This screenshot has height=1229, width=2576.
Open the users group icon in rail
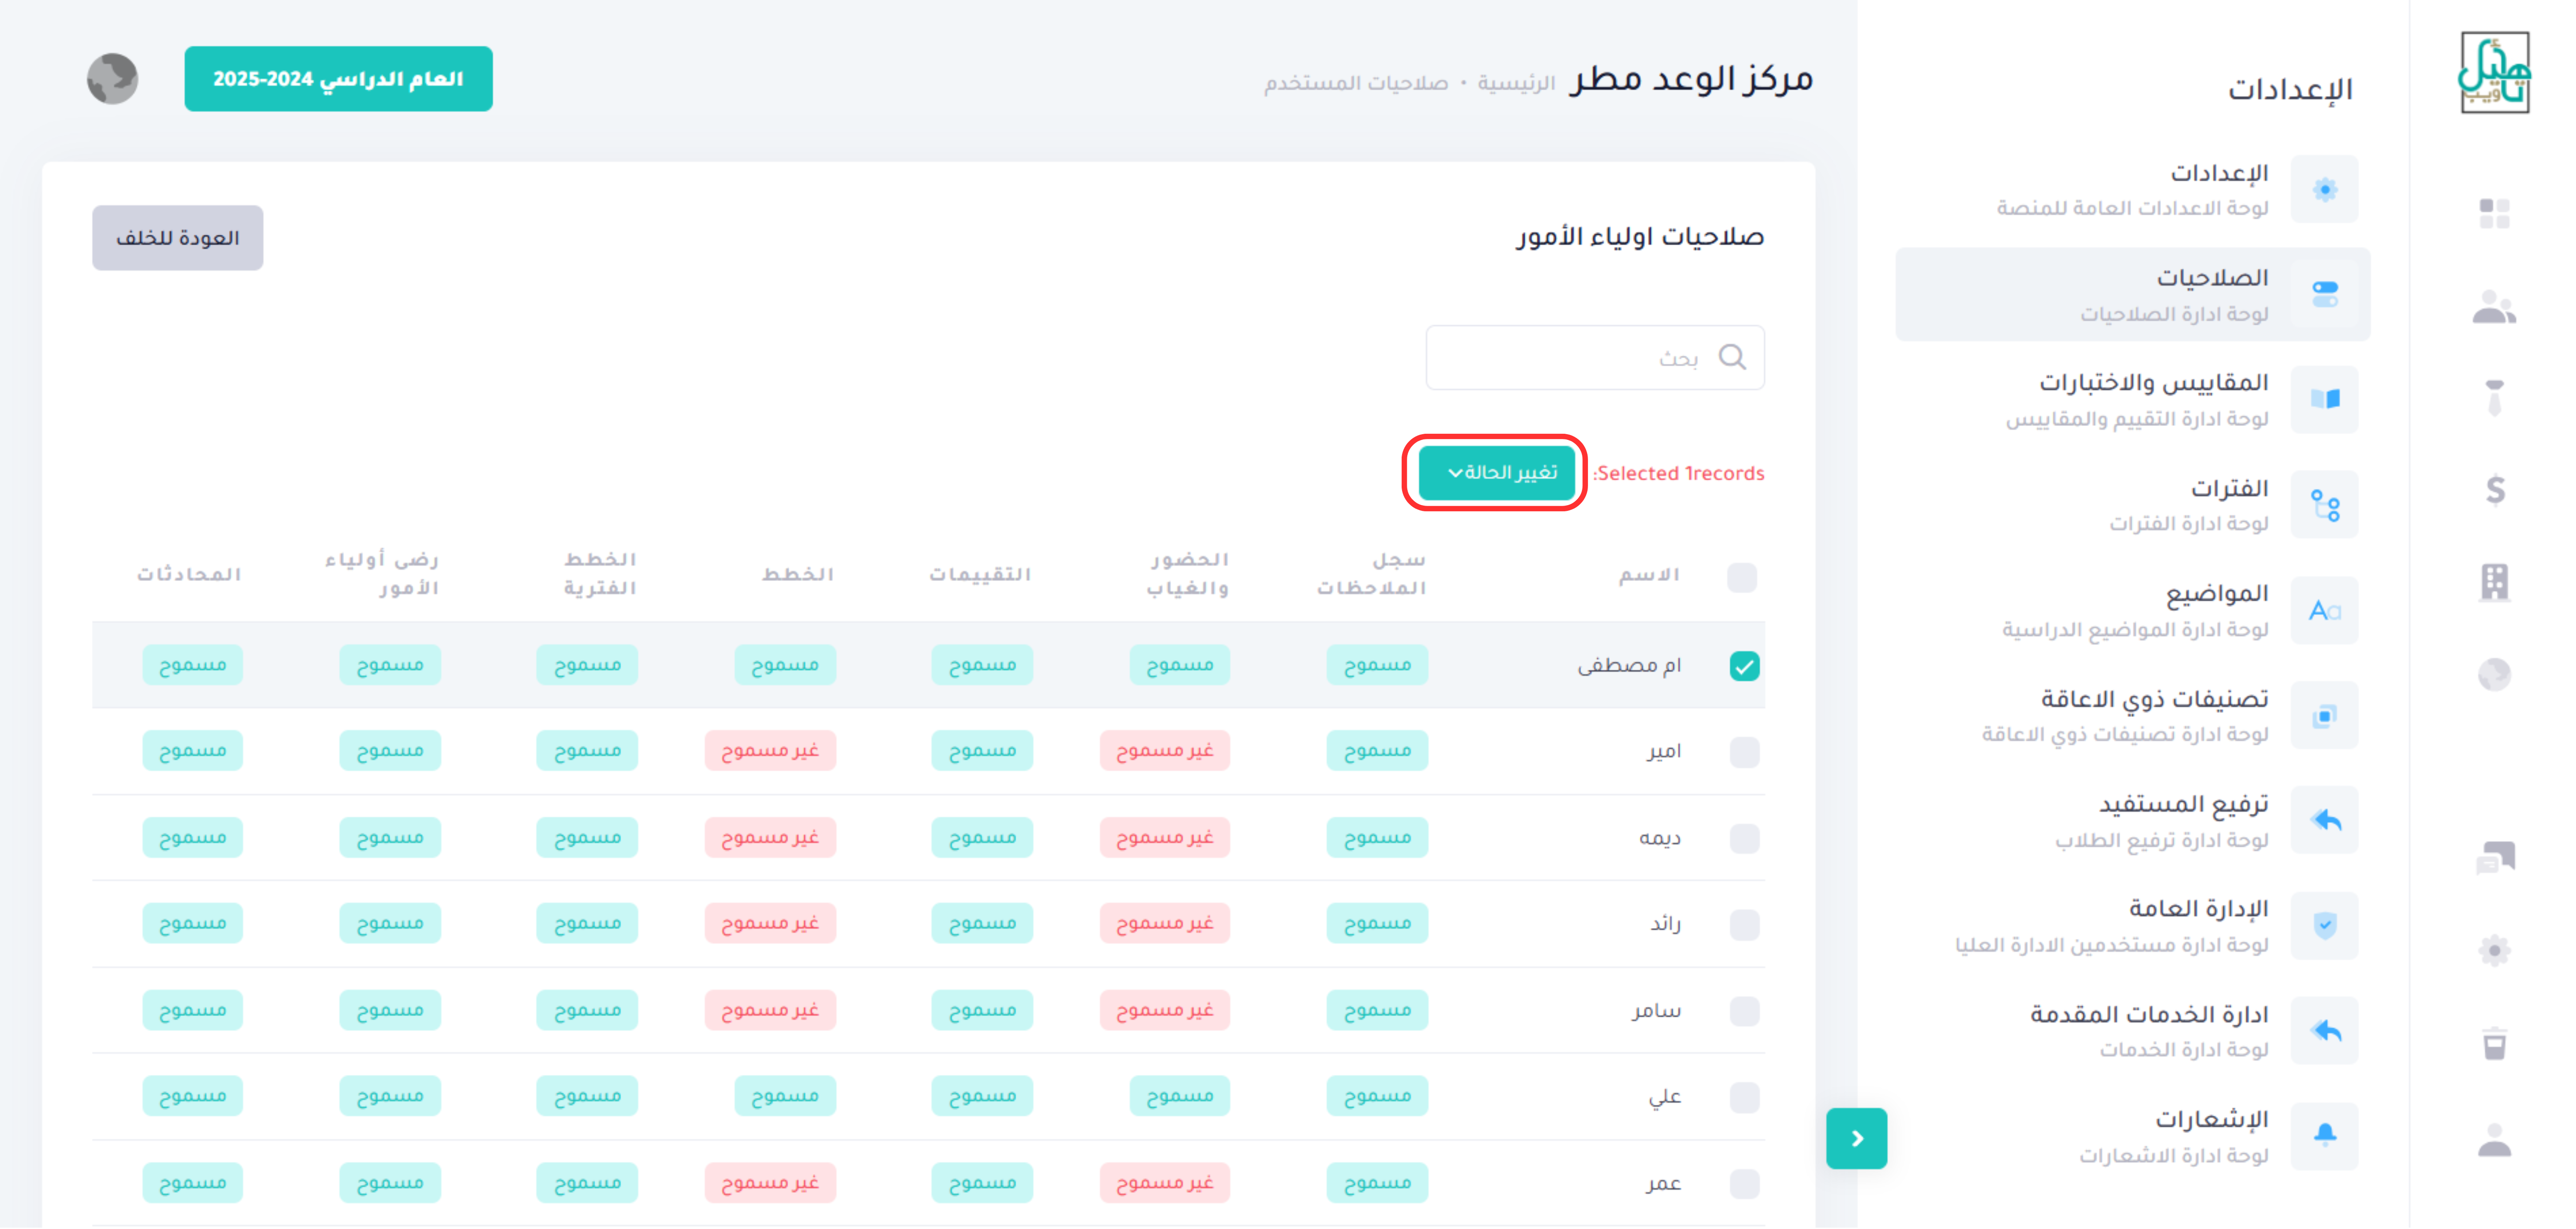click(x=2494, y=307)
